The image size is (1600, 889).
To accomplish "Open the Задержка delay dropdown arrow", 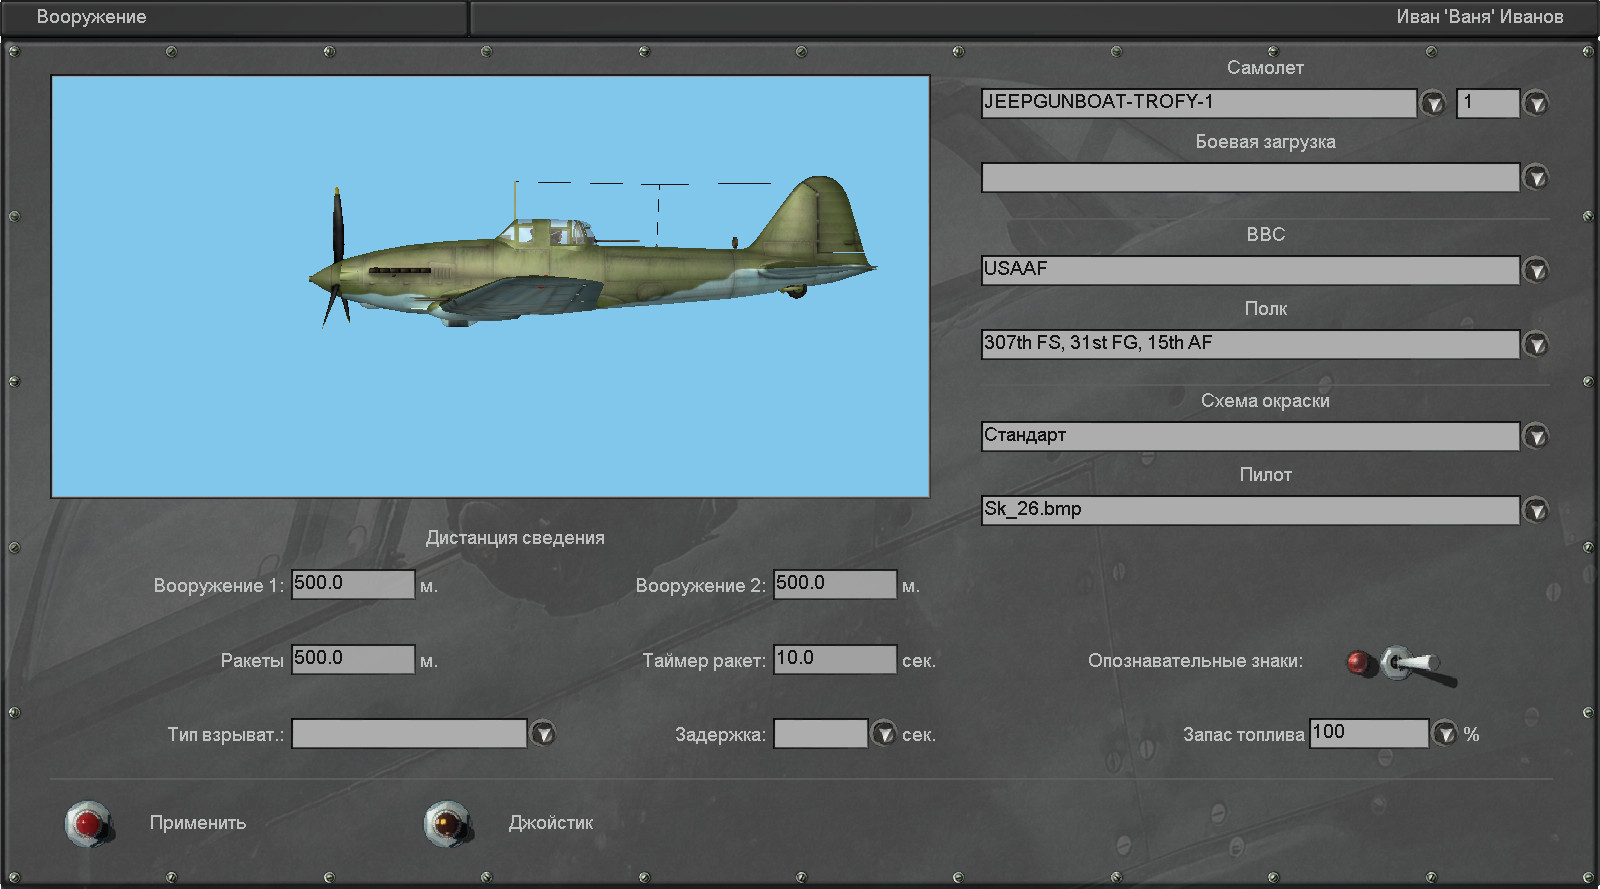I will click(884, 734).
